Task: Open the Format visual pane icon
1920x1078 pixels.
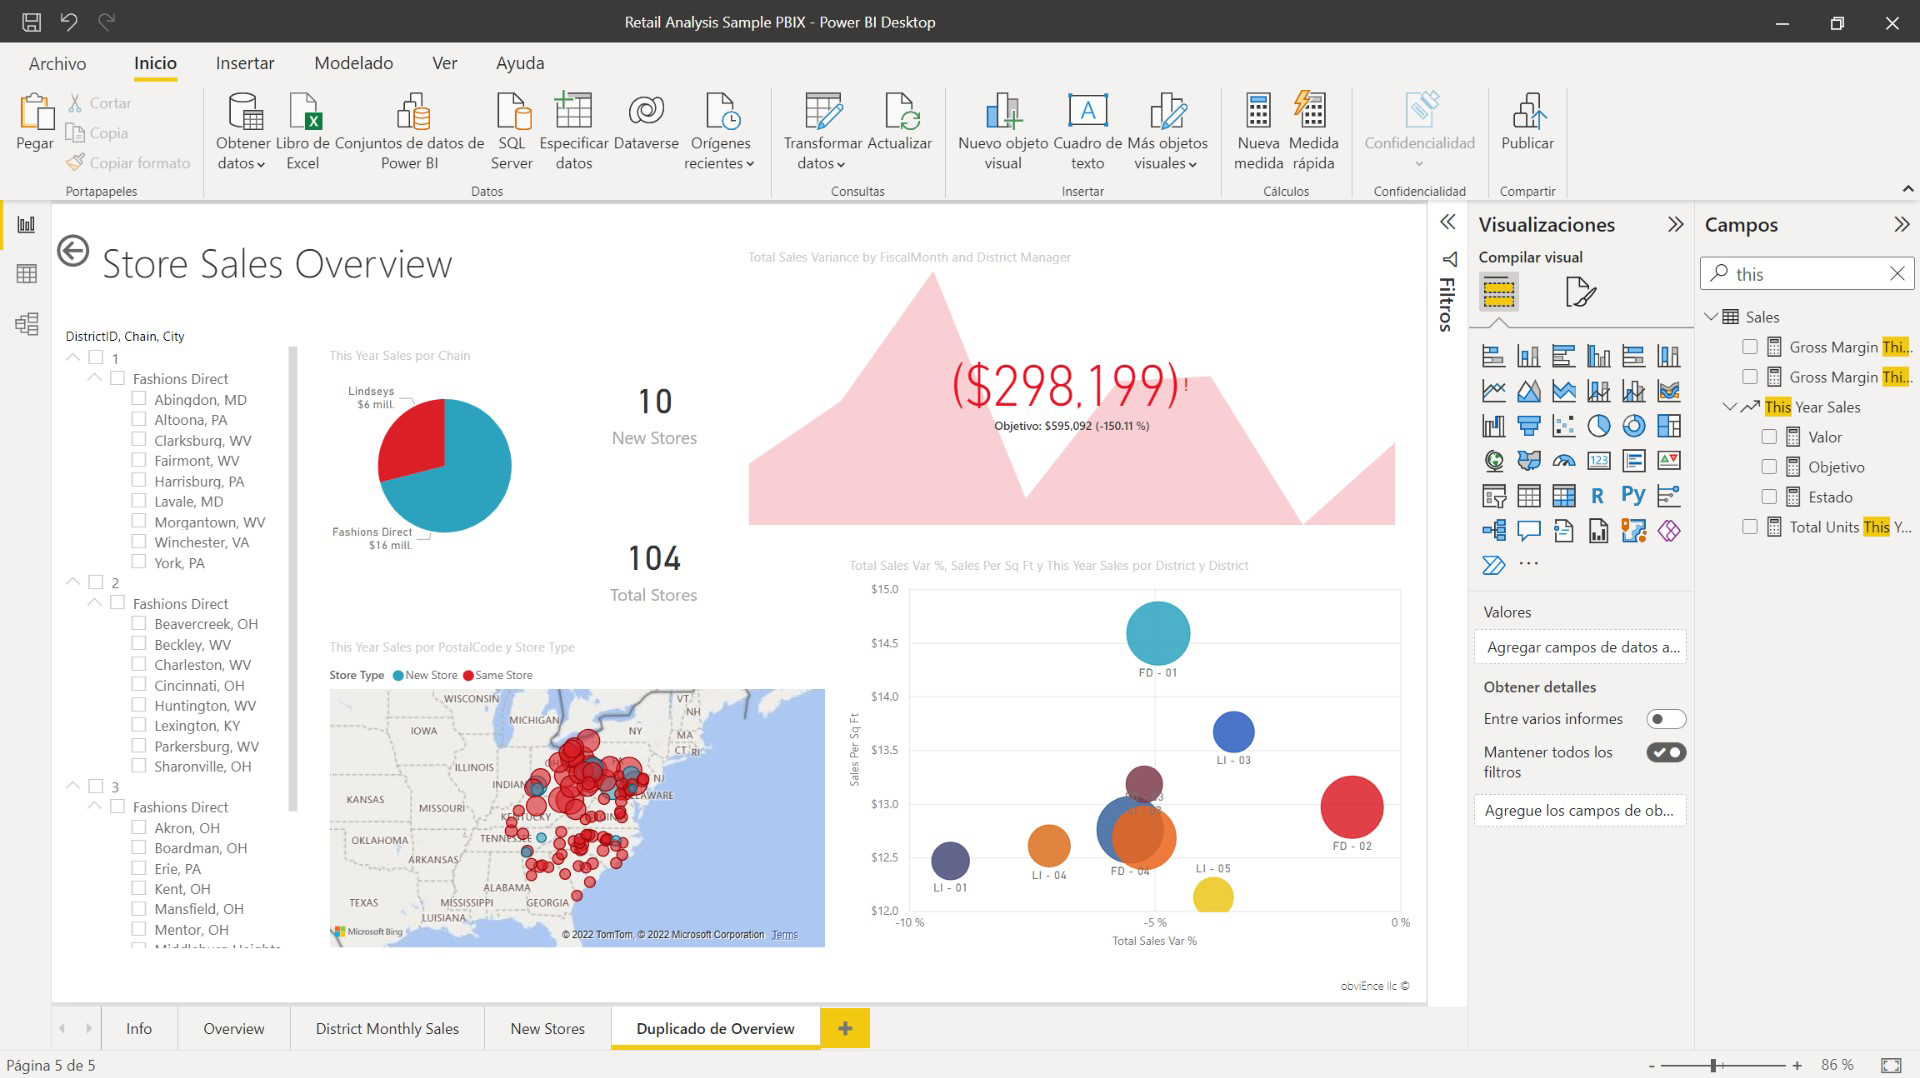Action: tap(1580, 292)
